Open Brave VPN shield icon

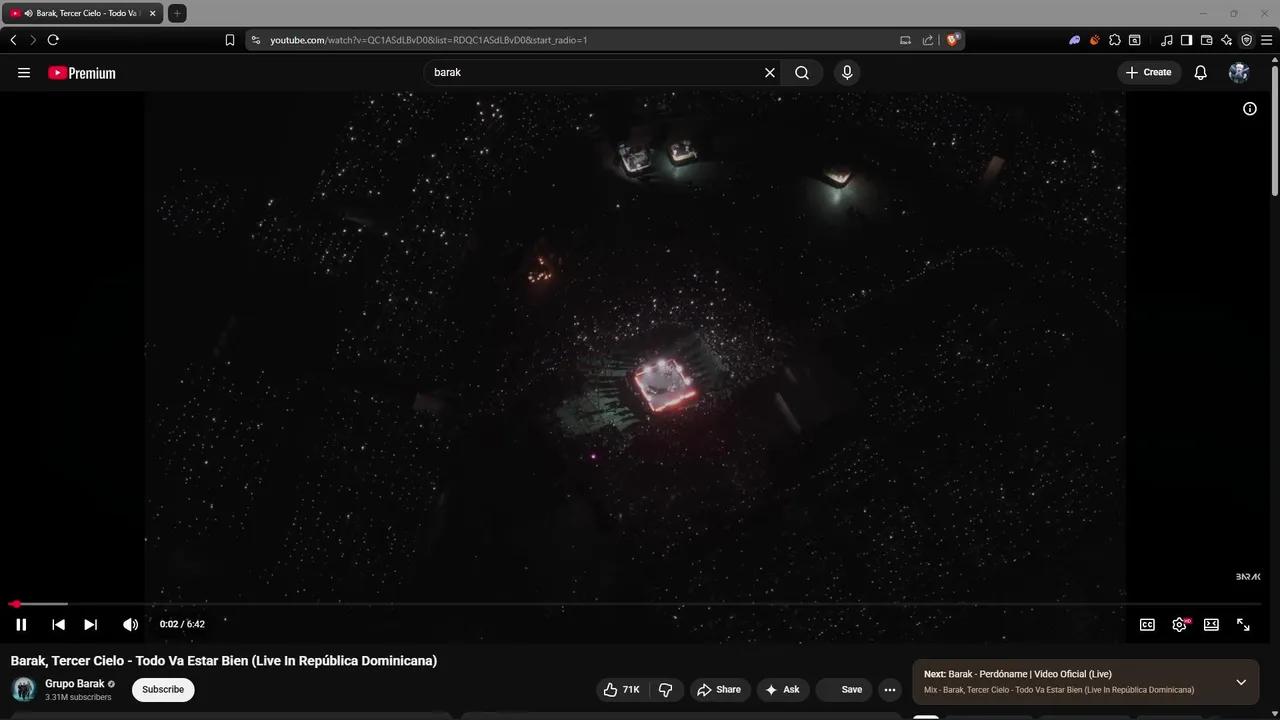point(1247,40)
